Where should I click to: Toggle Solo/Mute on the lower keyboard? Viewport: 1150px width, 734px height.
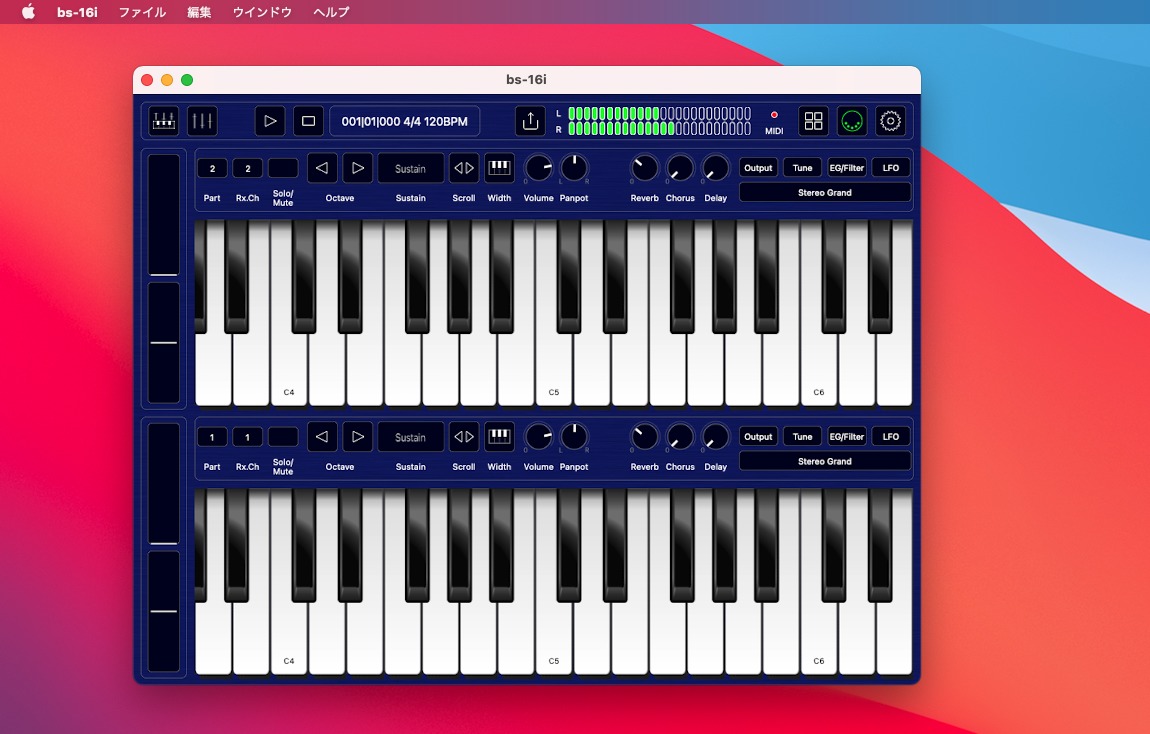pyautogui.click(x=283, y=437)
